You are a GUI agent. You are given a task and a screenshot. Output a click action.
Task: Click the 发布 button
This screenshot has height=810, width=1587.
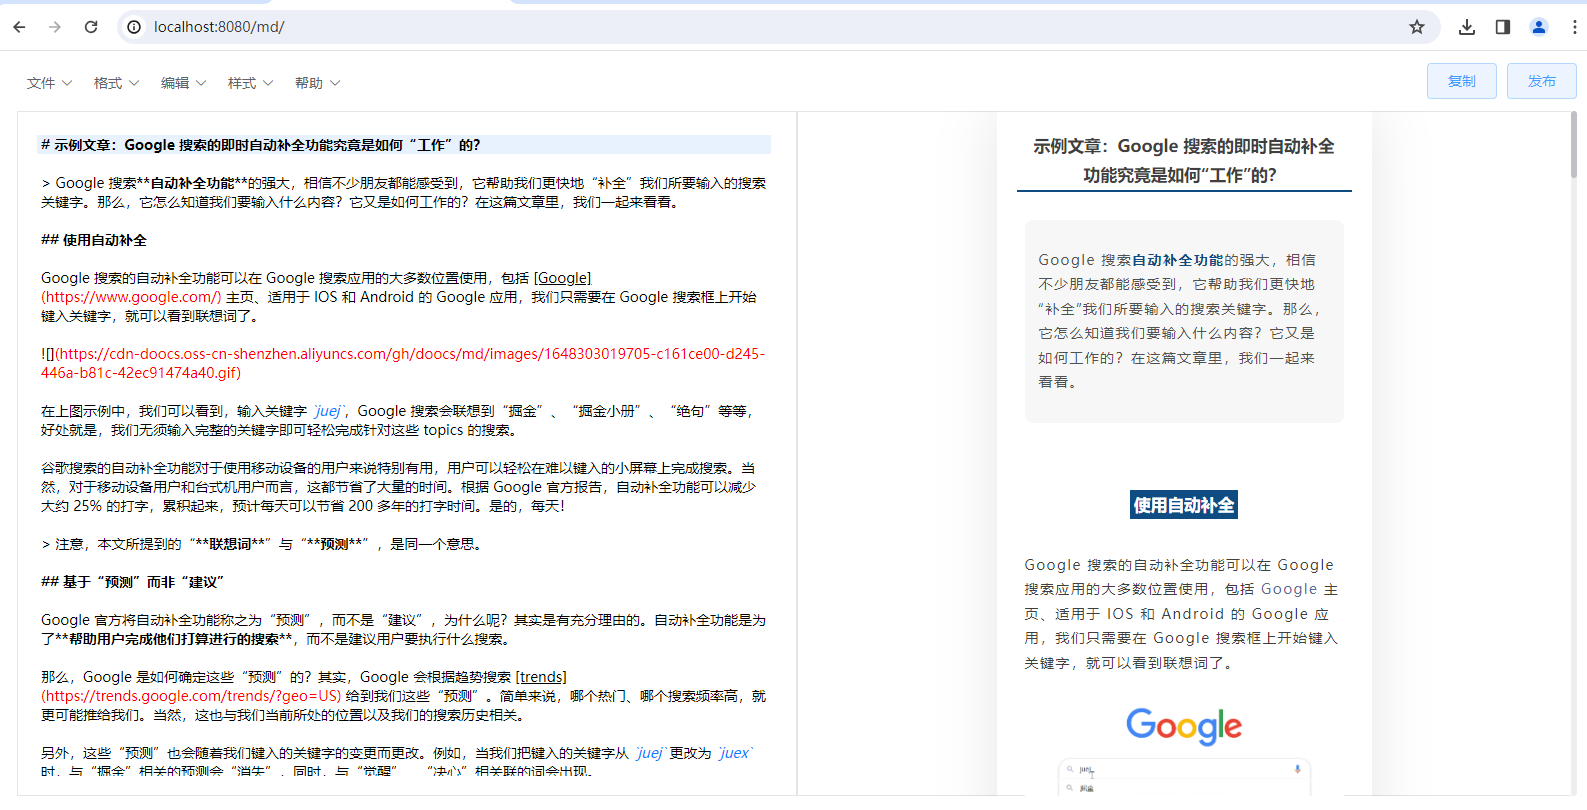[x=1542, y=81]
